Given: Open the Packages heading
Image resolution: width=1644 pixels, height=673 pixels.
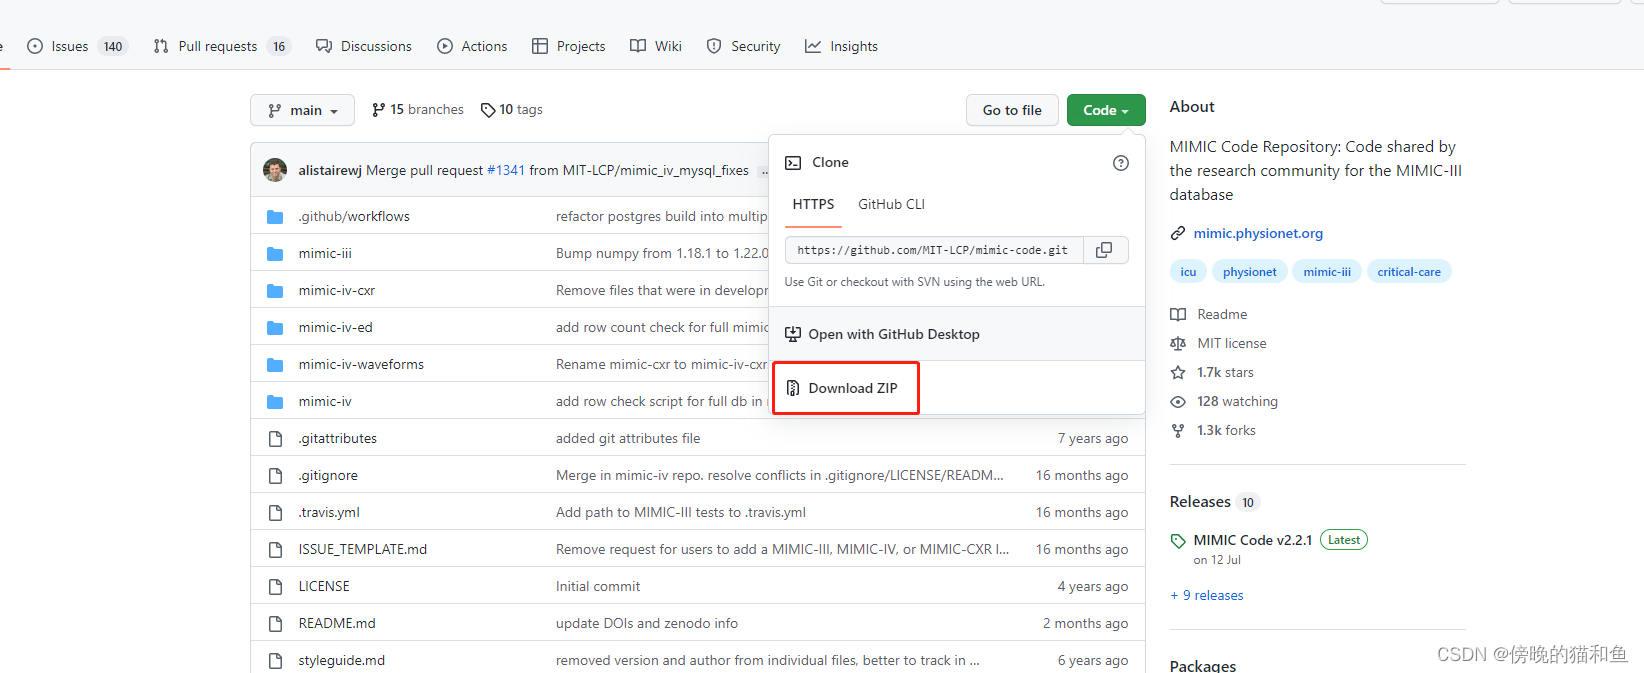Looking at the screenshot, I should point(1203,666).
